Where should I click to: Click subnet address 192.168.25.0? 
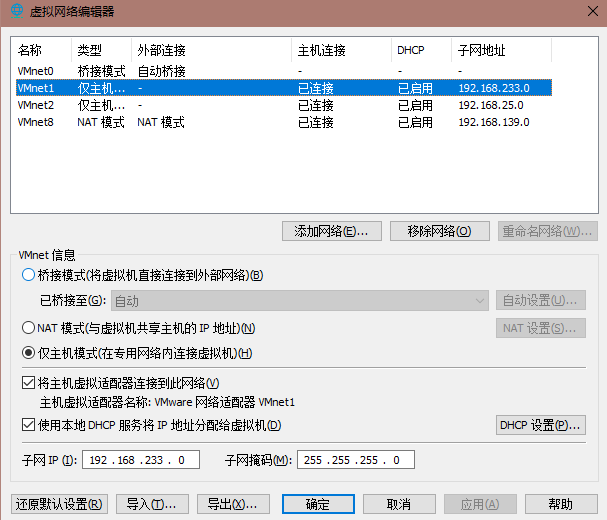(491, 105)
